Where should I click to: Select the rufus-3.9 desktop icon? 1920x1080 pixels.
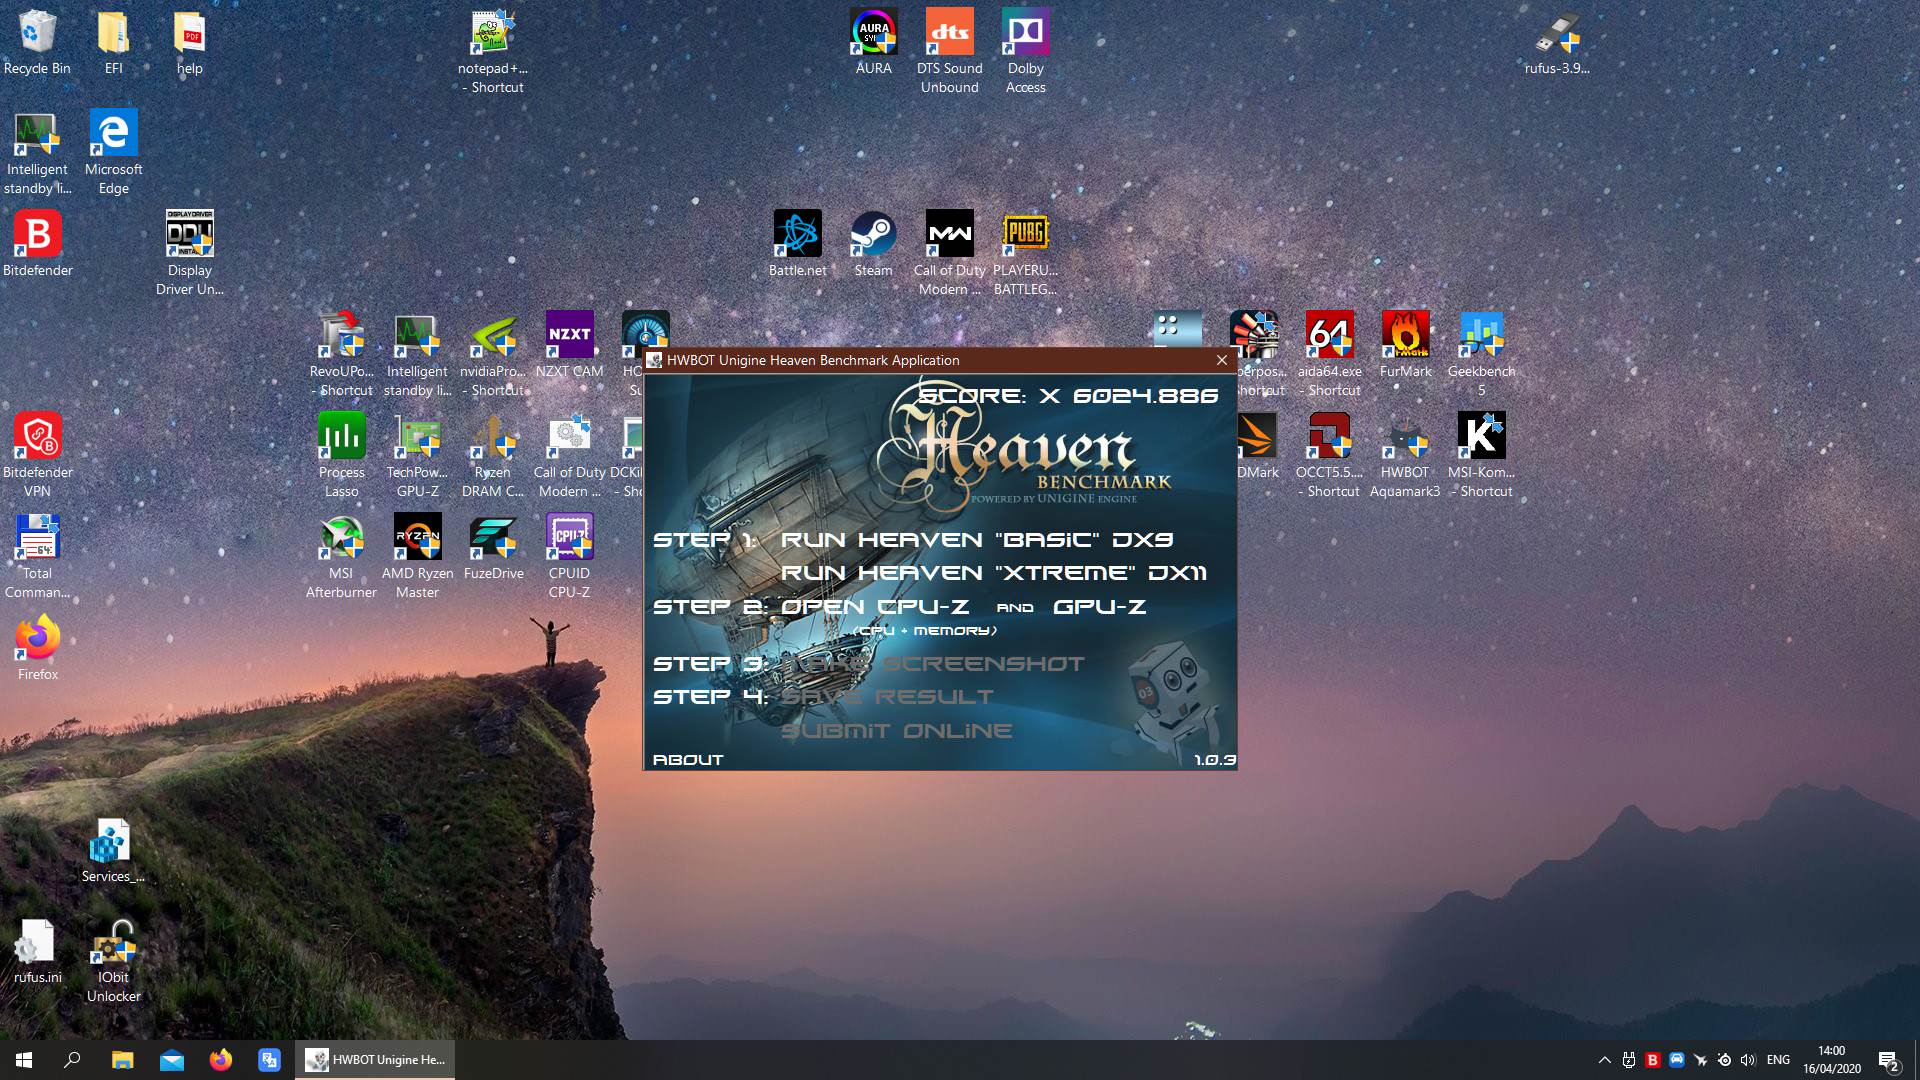[1557, 43]
